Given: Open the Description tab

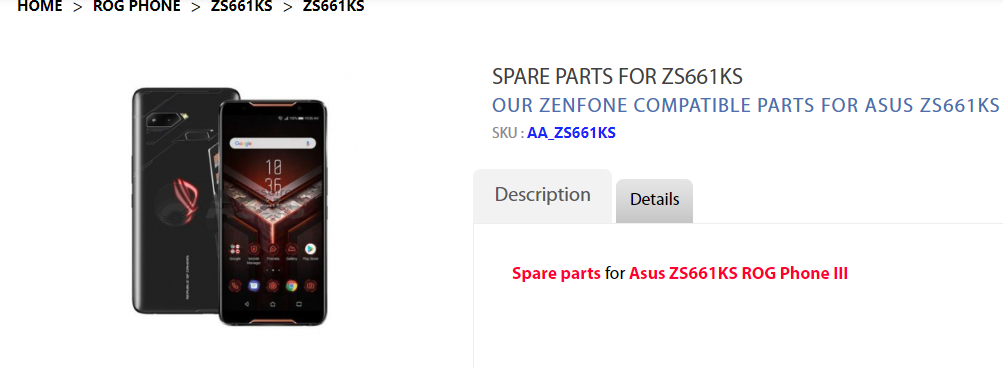Looking at the screenshot, I should pos(542,196).
